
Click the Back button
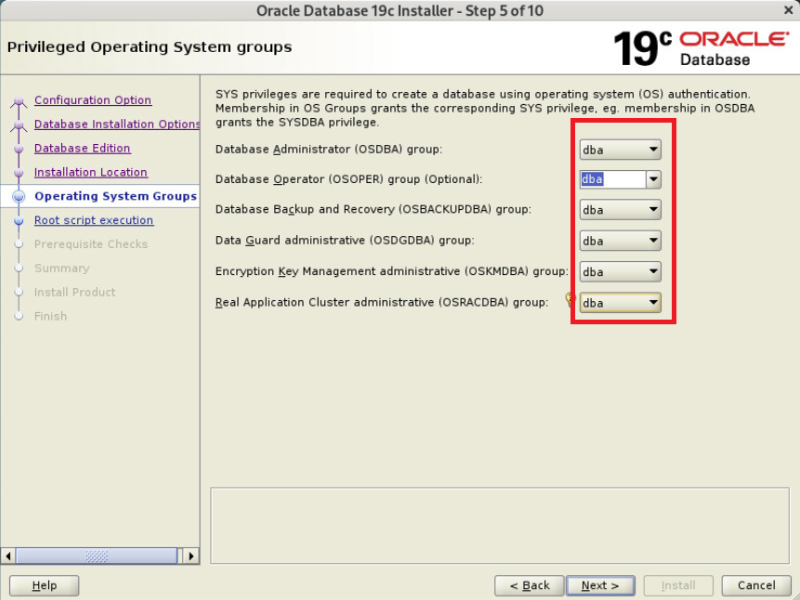pyautogui.click(x=529, y=585)
